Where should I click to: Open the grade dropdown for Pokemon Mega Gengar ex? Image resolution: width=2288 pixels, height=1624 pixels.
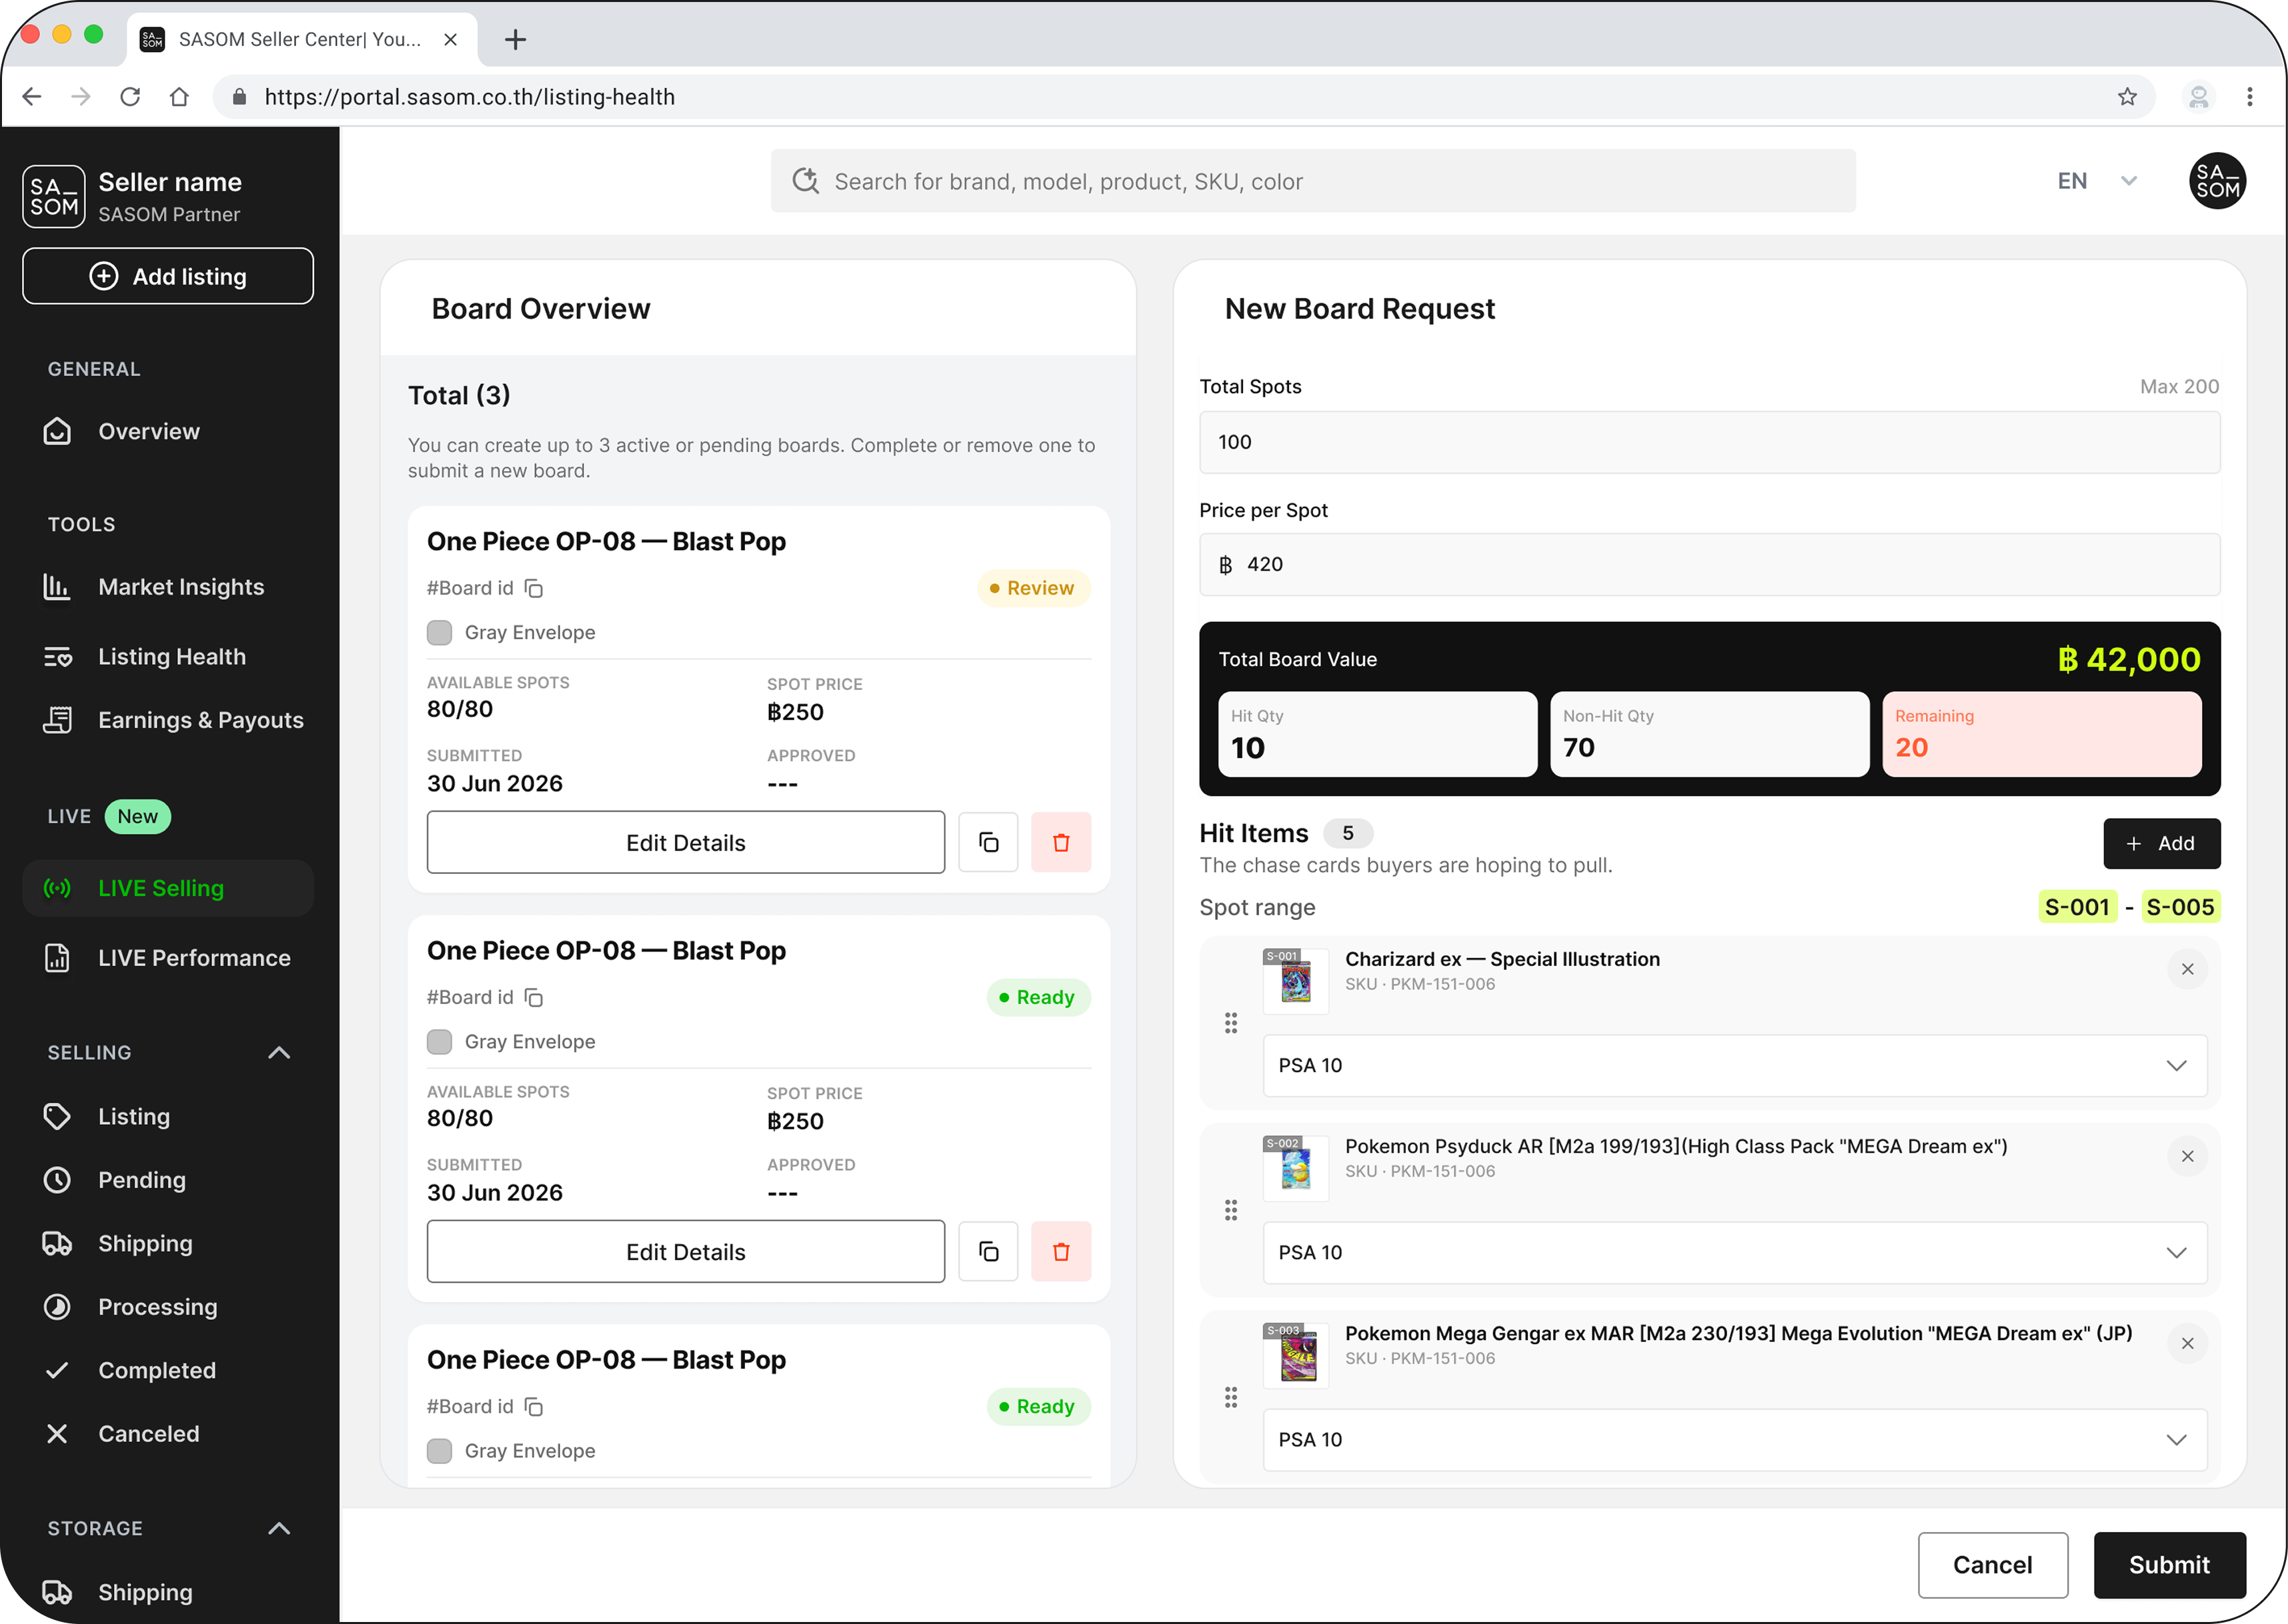(1734, 1439)
